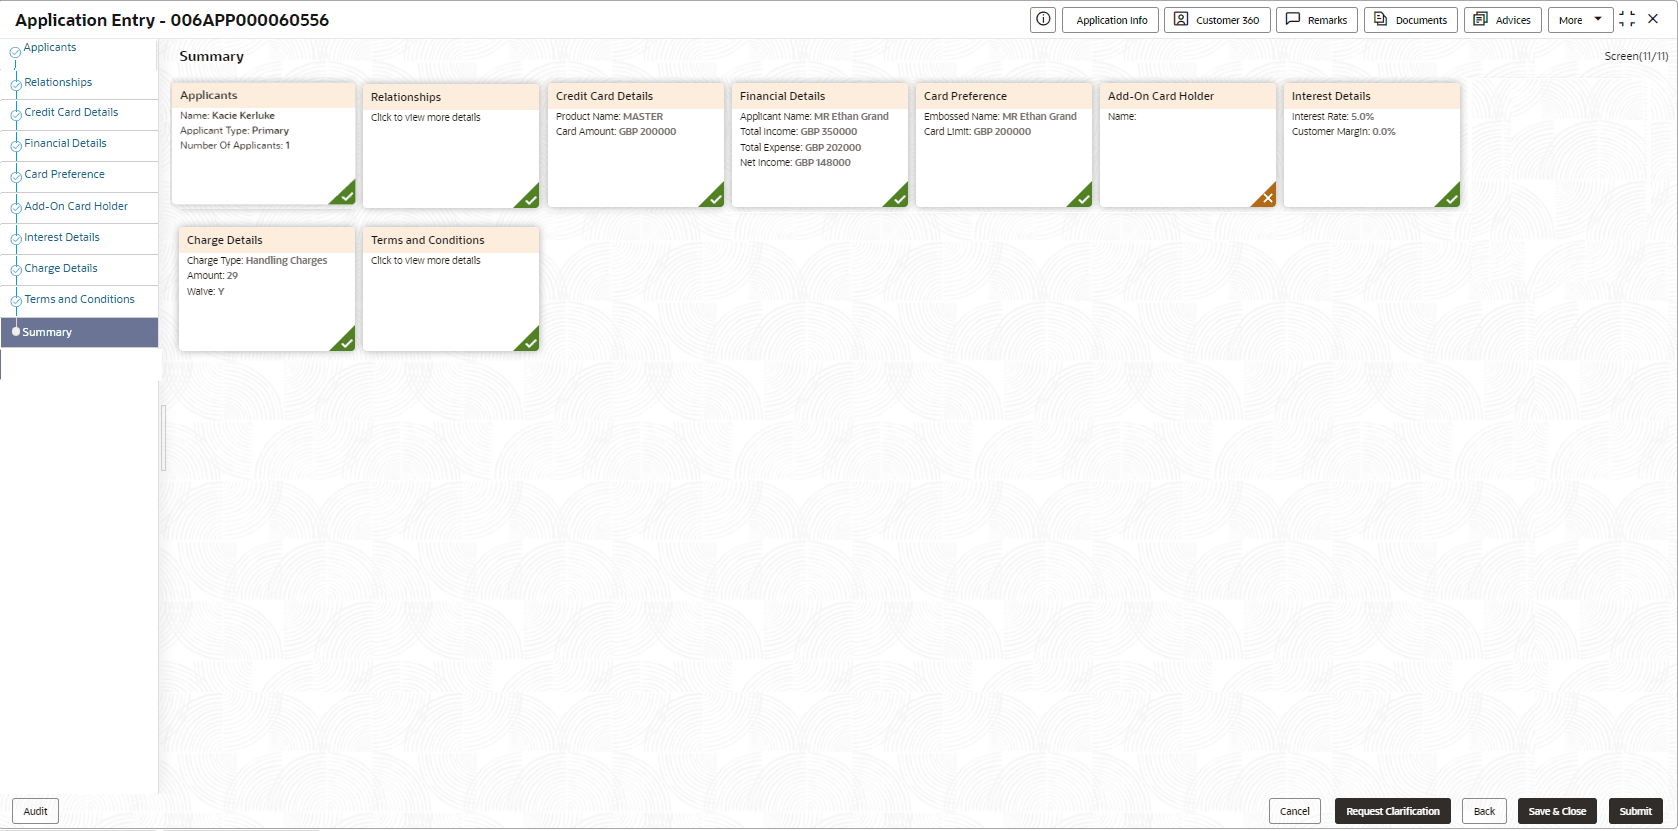This screenshot has width=1678, height=831.
Task: Click the Remarks button
Action: click(1317, 20)
